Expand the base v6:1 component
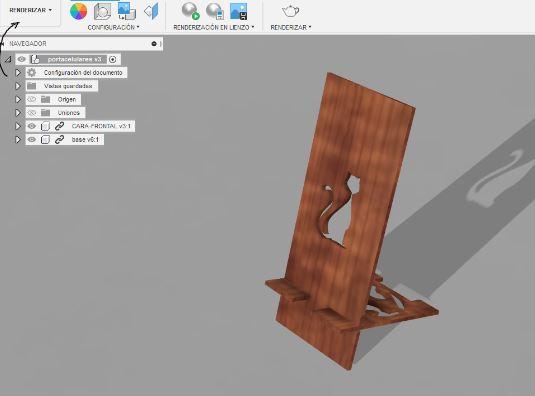The height and width of the screenshot is (396, 535). tap(18, 140)
